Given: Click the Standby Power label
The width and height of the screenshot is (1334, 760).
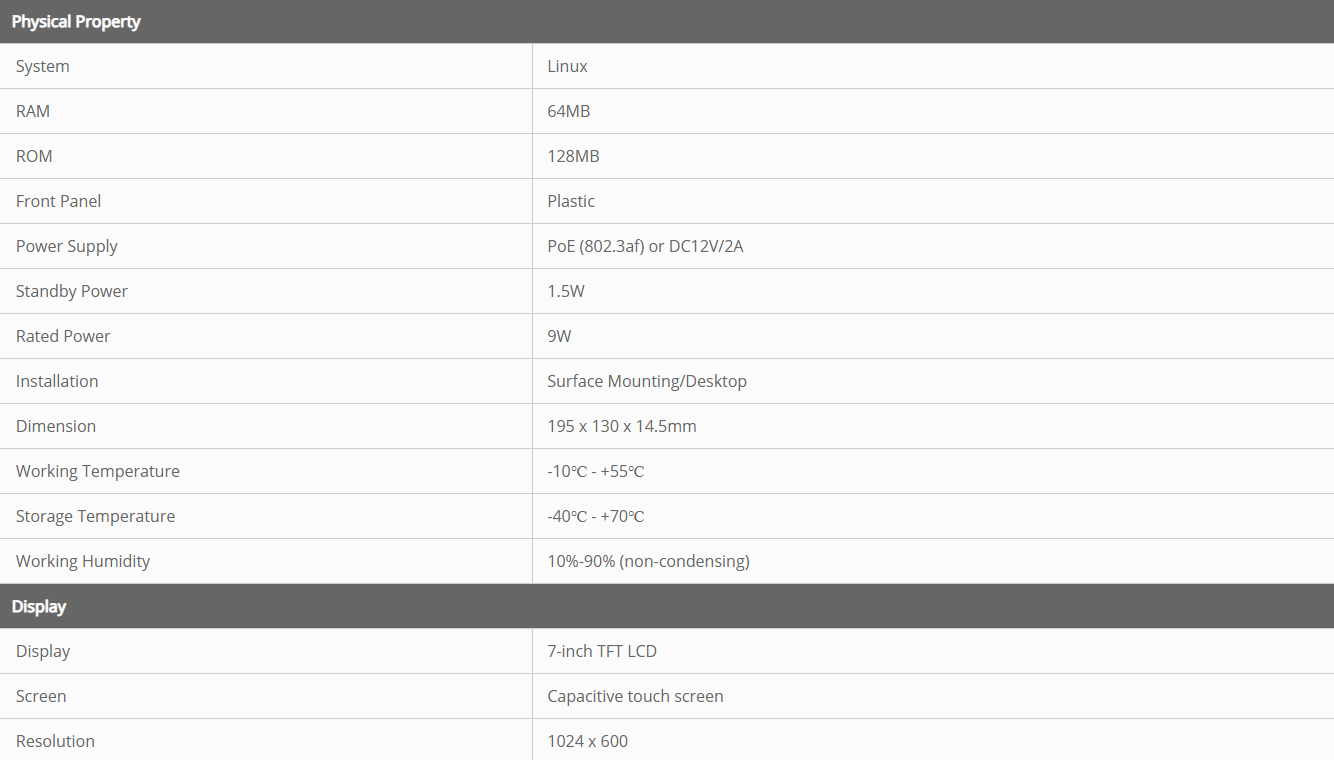Looking at the screenshot, I should (x=72, y=291).
